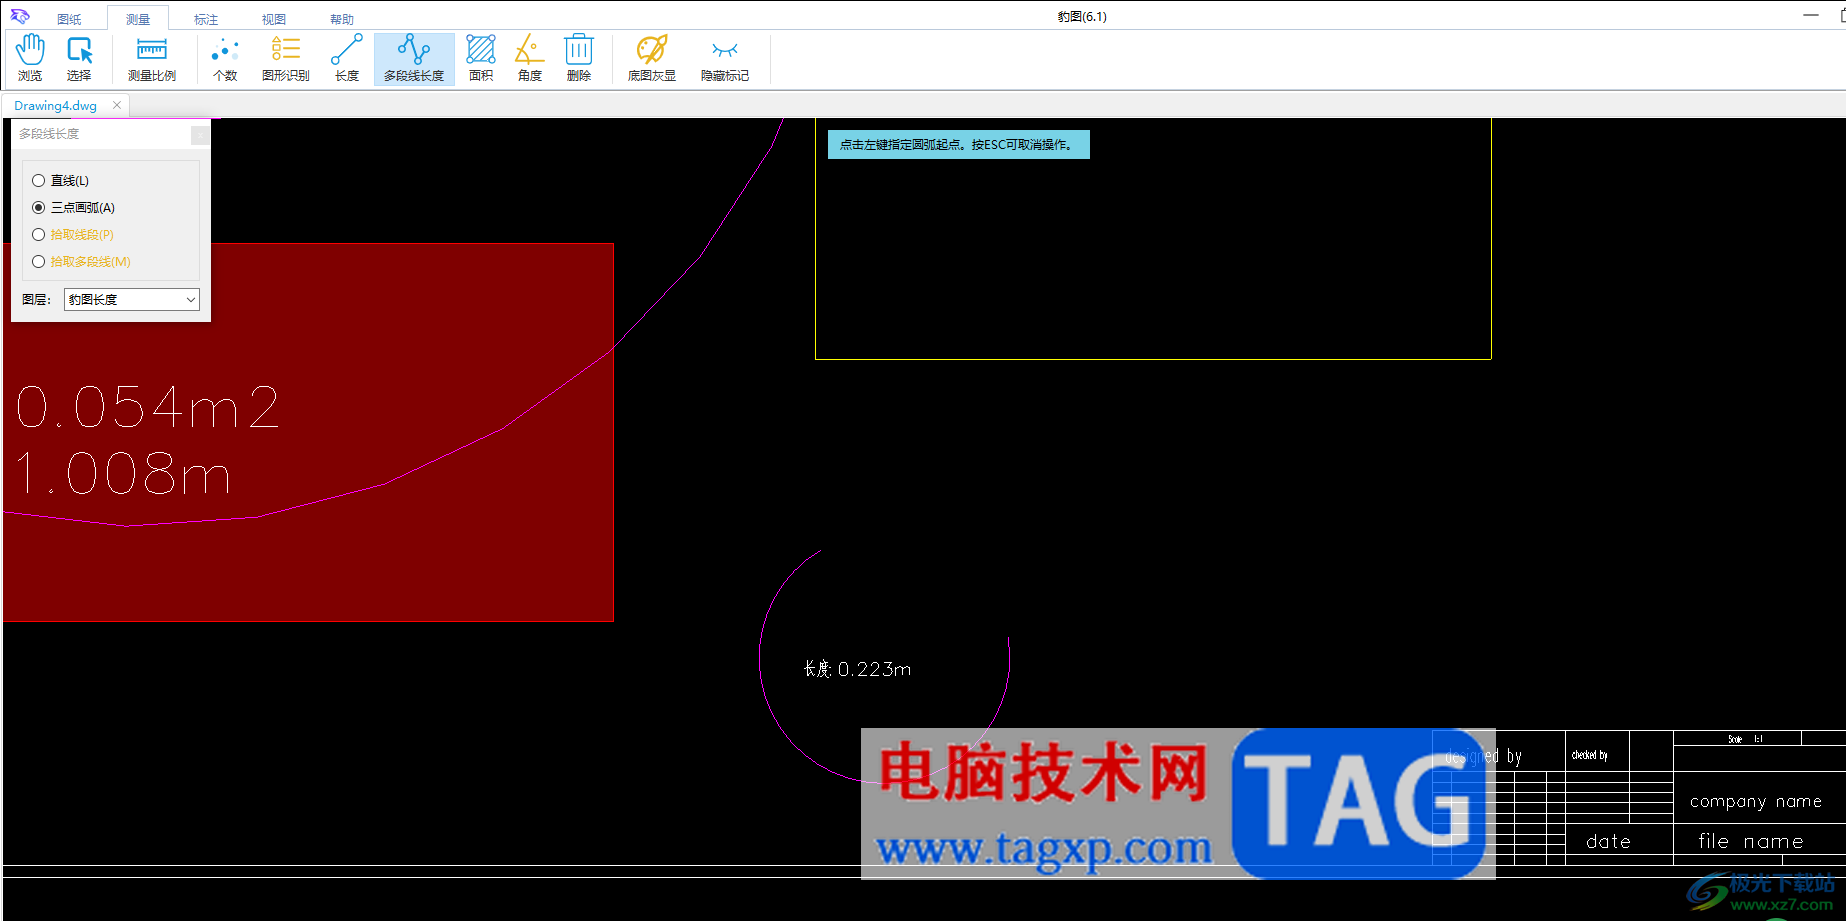Select the 长度 (length) tool
The image size is (1846, 921).
coord(347,58)
